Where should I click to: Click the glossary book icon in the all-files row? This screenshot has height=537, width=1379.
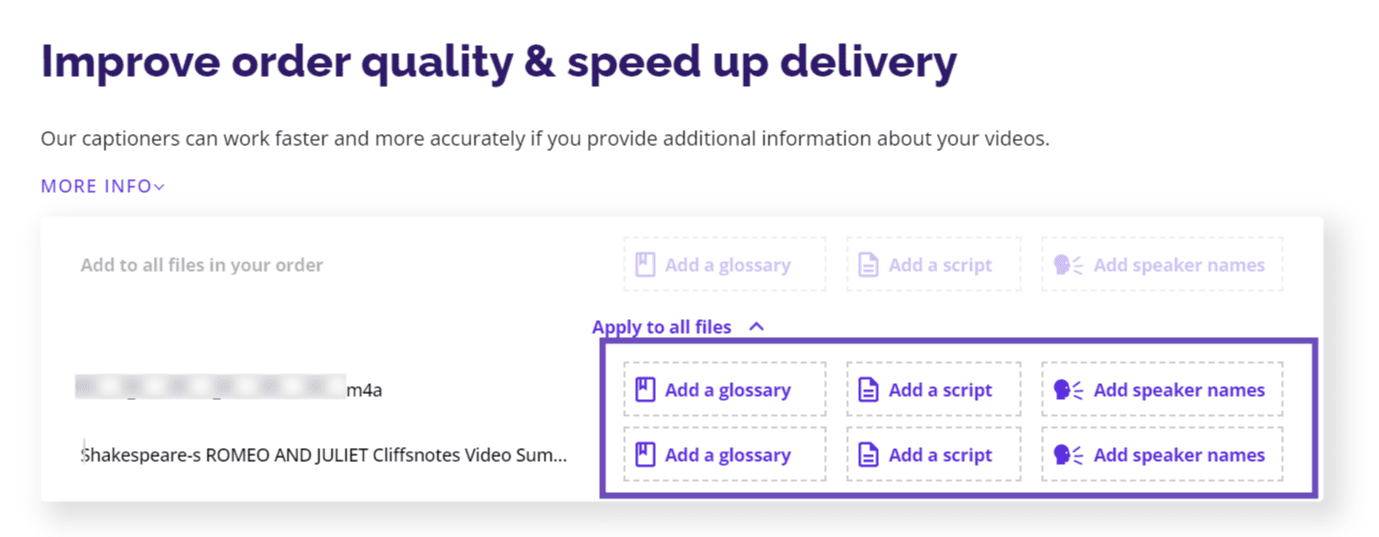(x=645, y=265)
